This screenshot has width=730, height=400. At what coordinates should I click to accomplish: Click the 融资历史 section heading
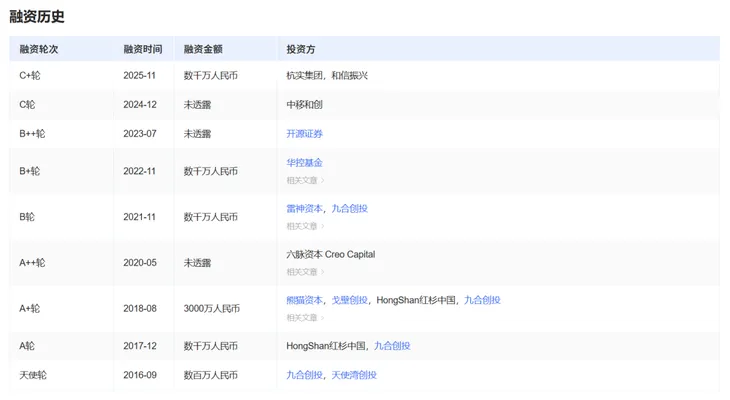click(x=37, y=16)
